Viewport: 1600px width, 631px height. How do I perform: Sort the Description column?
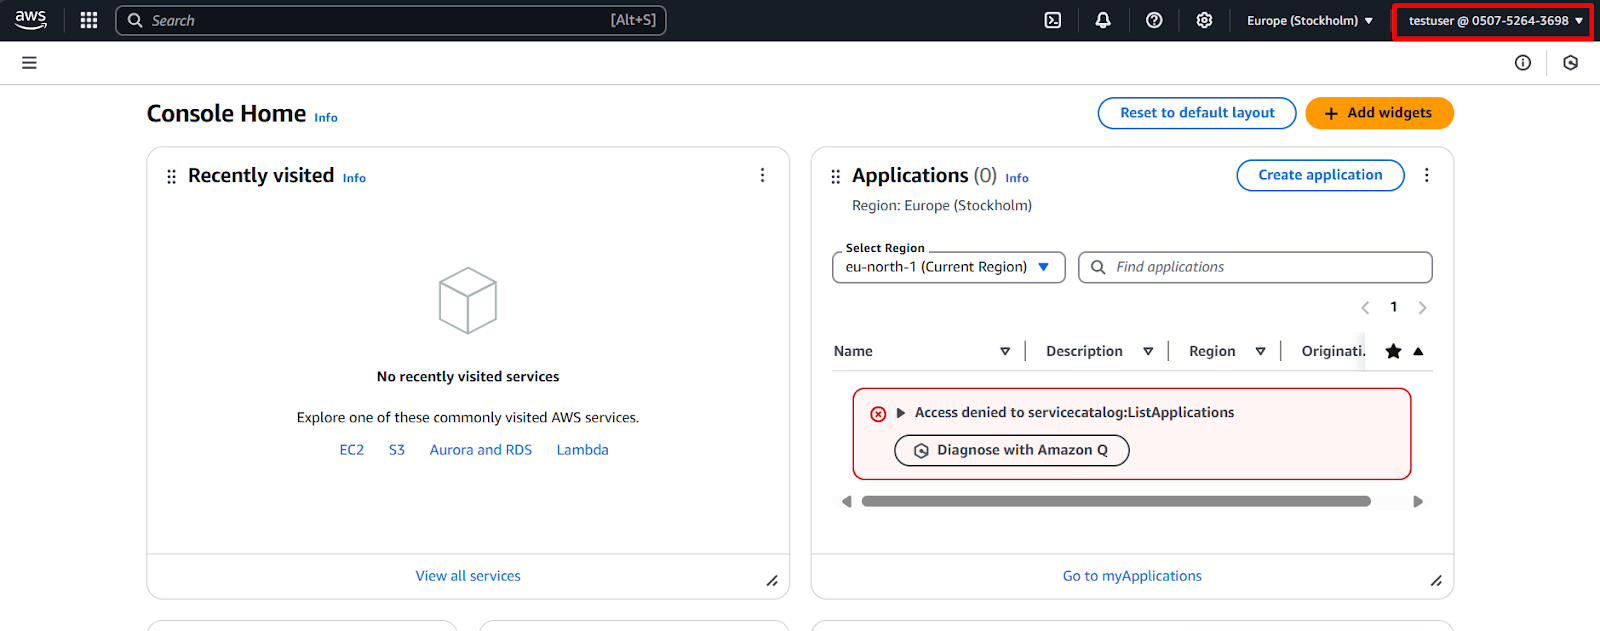tap(1148, 351)
